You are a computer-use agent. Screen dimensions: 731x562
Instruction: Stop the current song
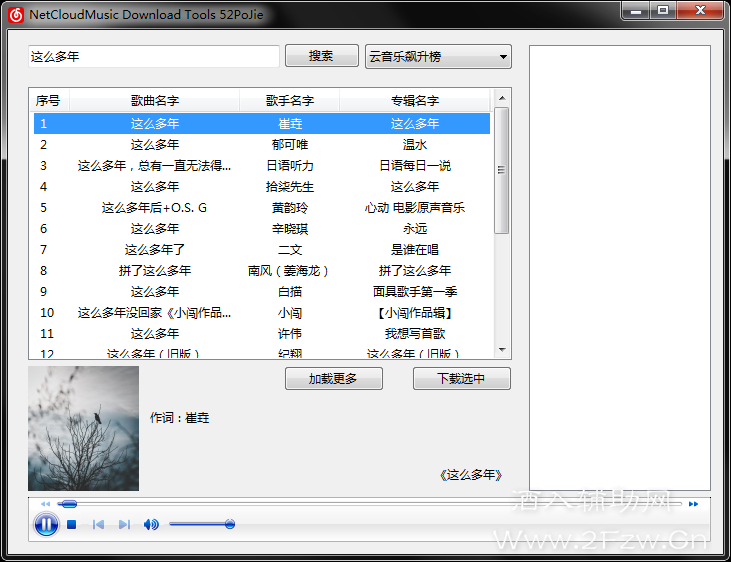(71, 525)
